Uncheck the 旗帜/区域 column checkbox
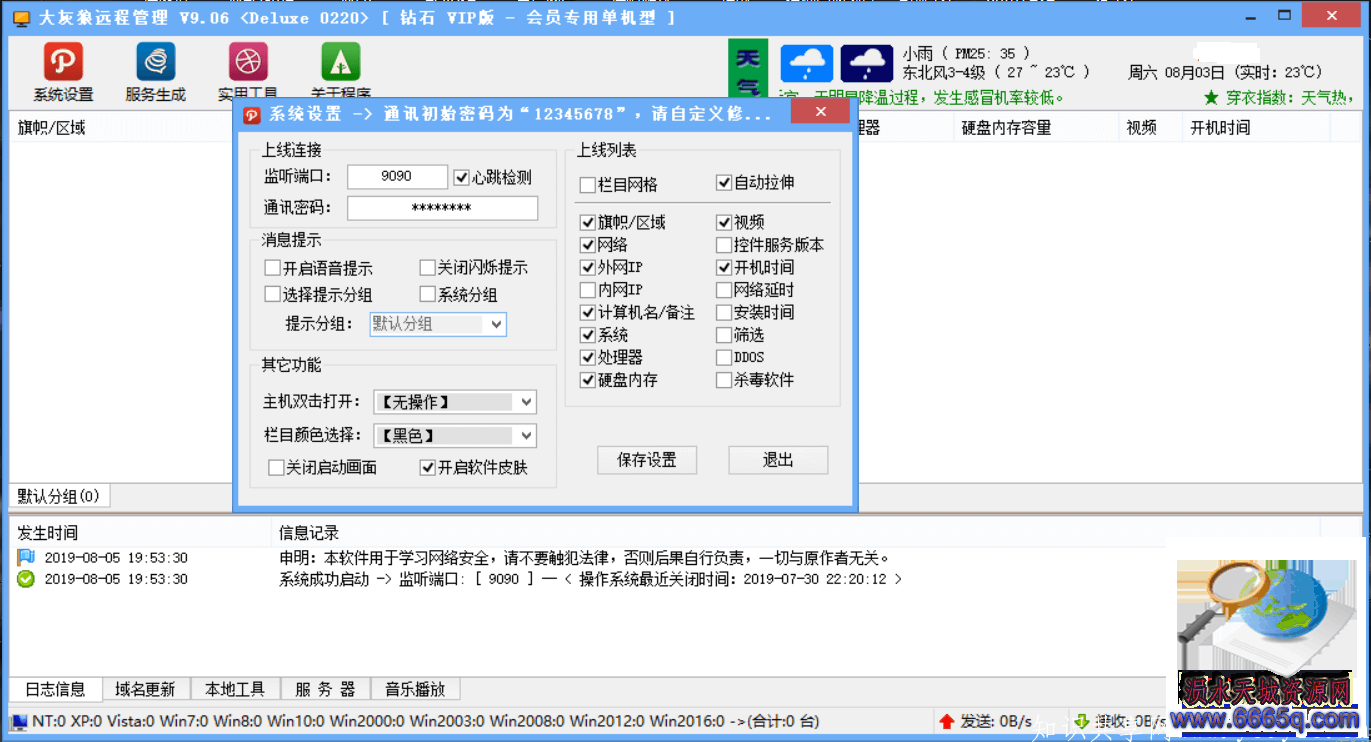This screenshot has height=742, width=1371. tap(588, 222)
